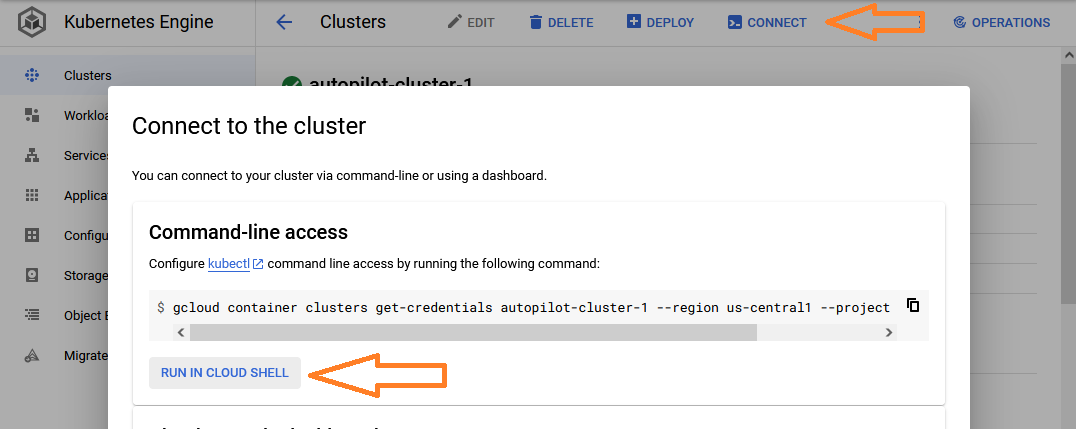The height and width of the screenshot is (429, 1076).
Task: Copy the gcloud command with copy icon
Action: pos(913,305)
